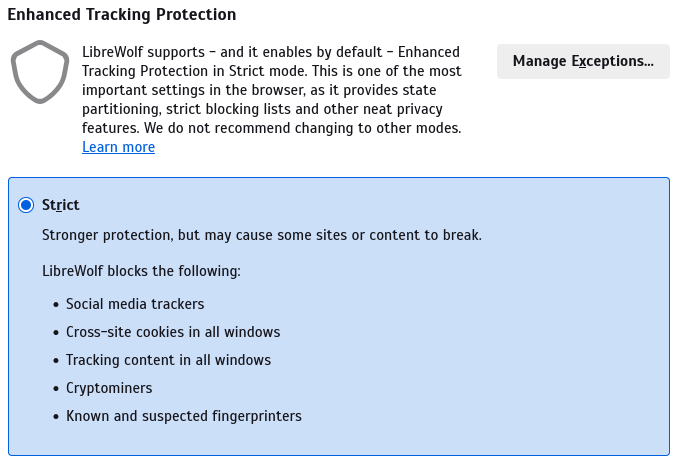The height and width of the screenshot is (465, 679).
Task: Click the Known and suspected fingerprinters item
Action: (184, 416)
